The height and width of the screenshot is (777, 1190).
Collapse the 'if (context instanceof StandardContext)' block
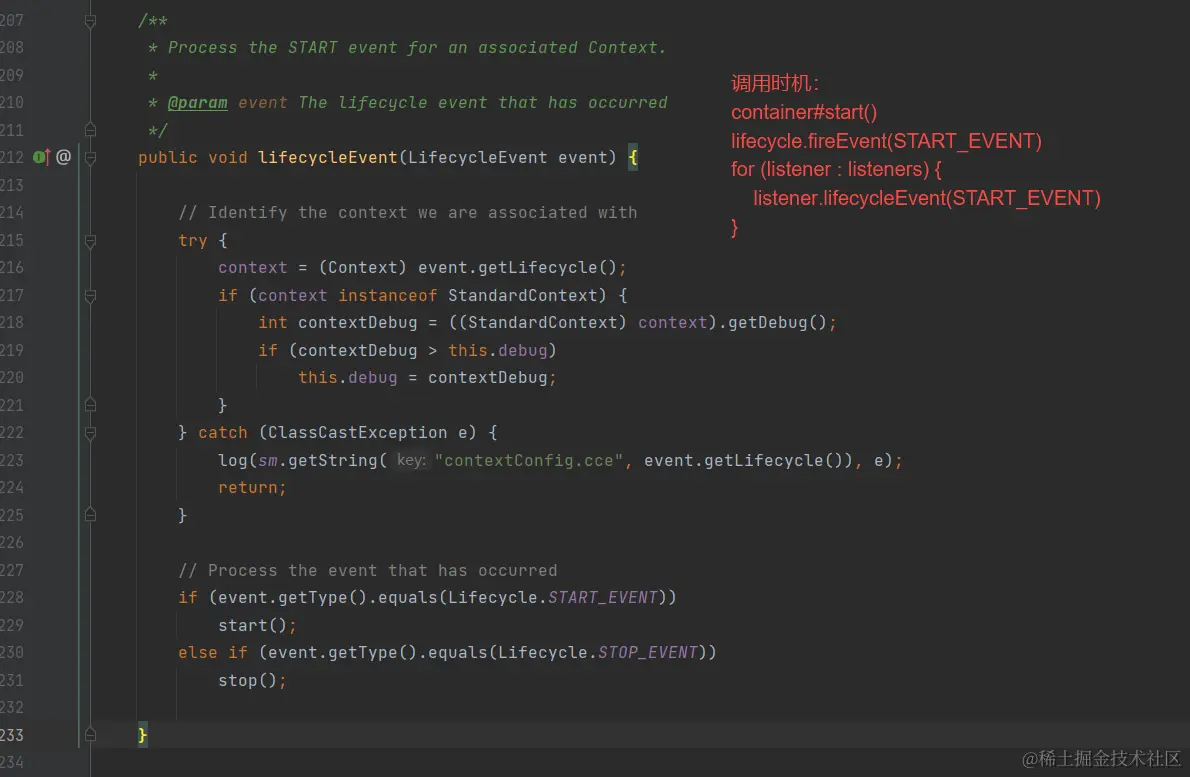(90, 295)
